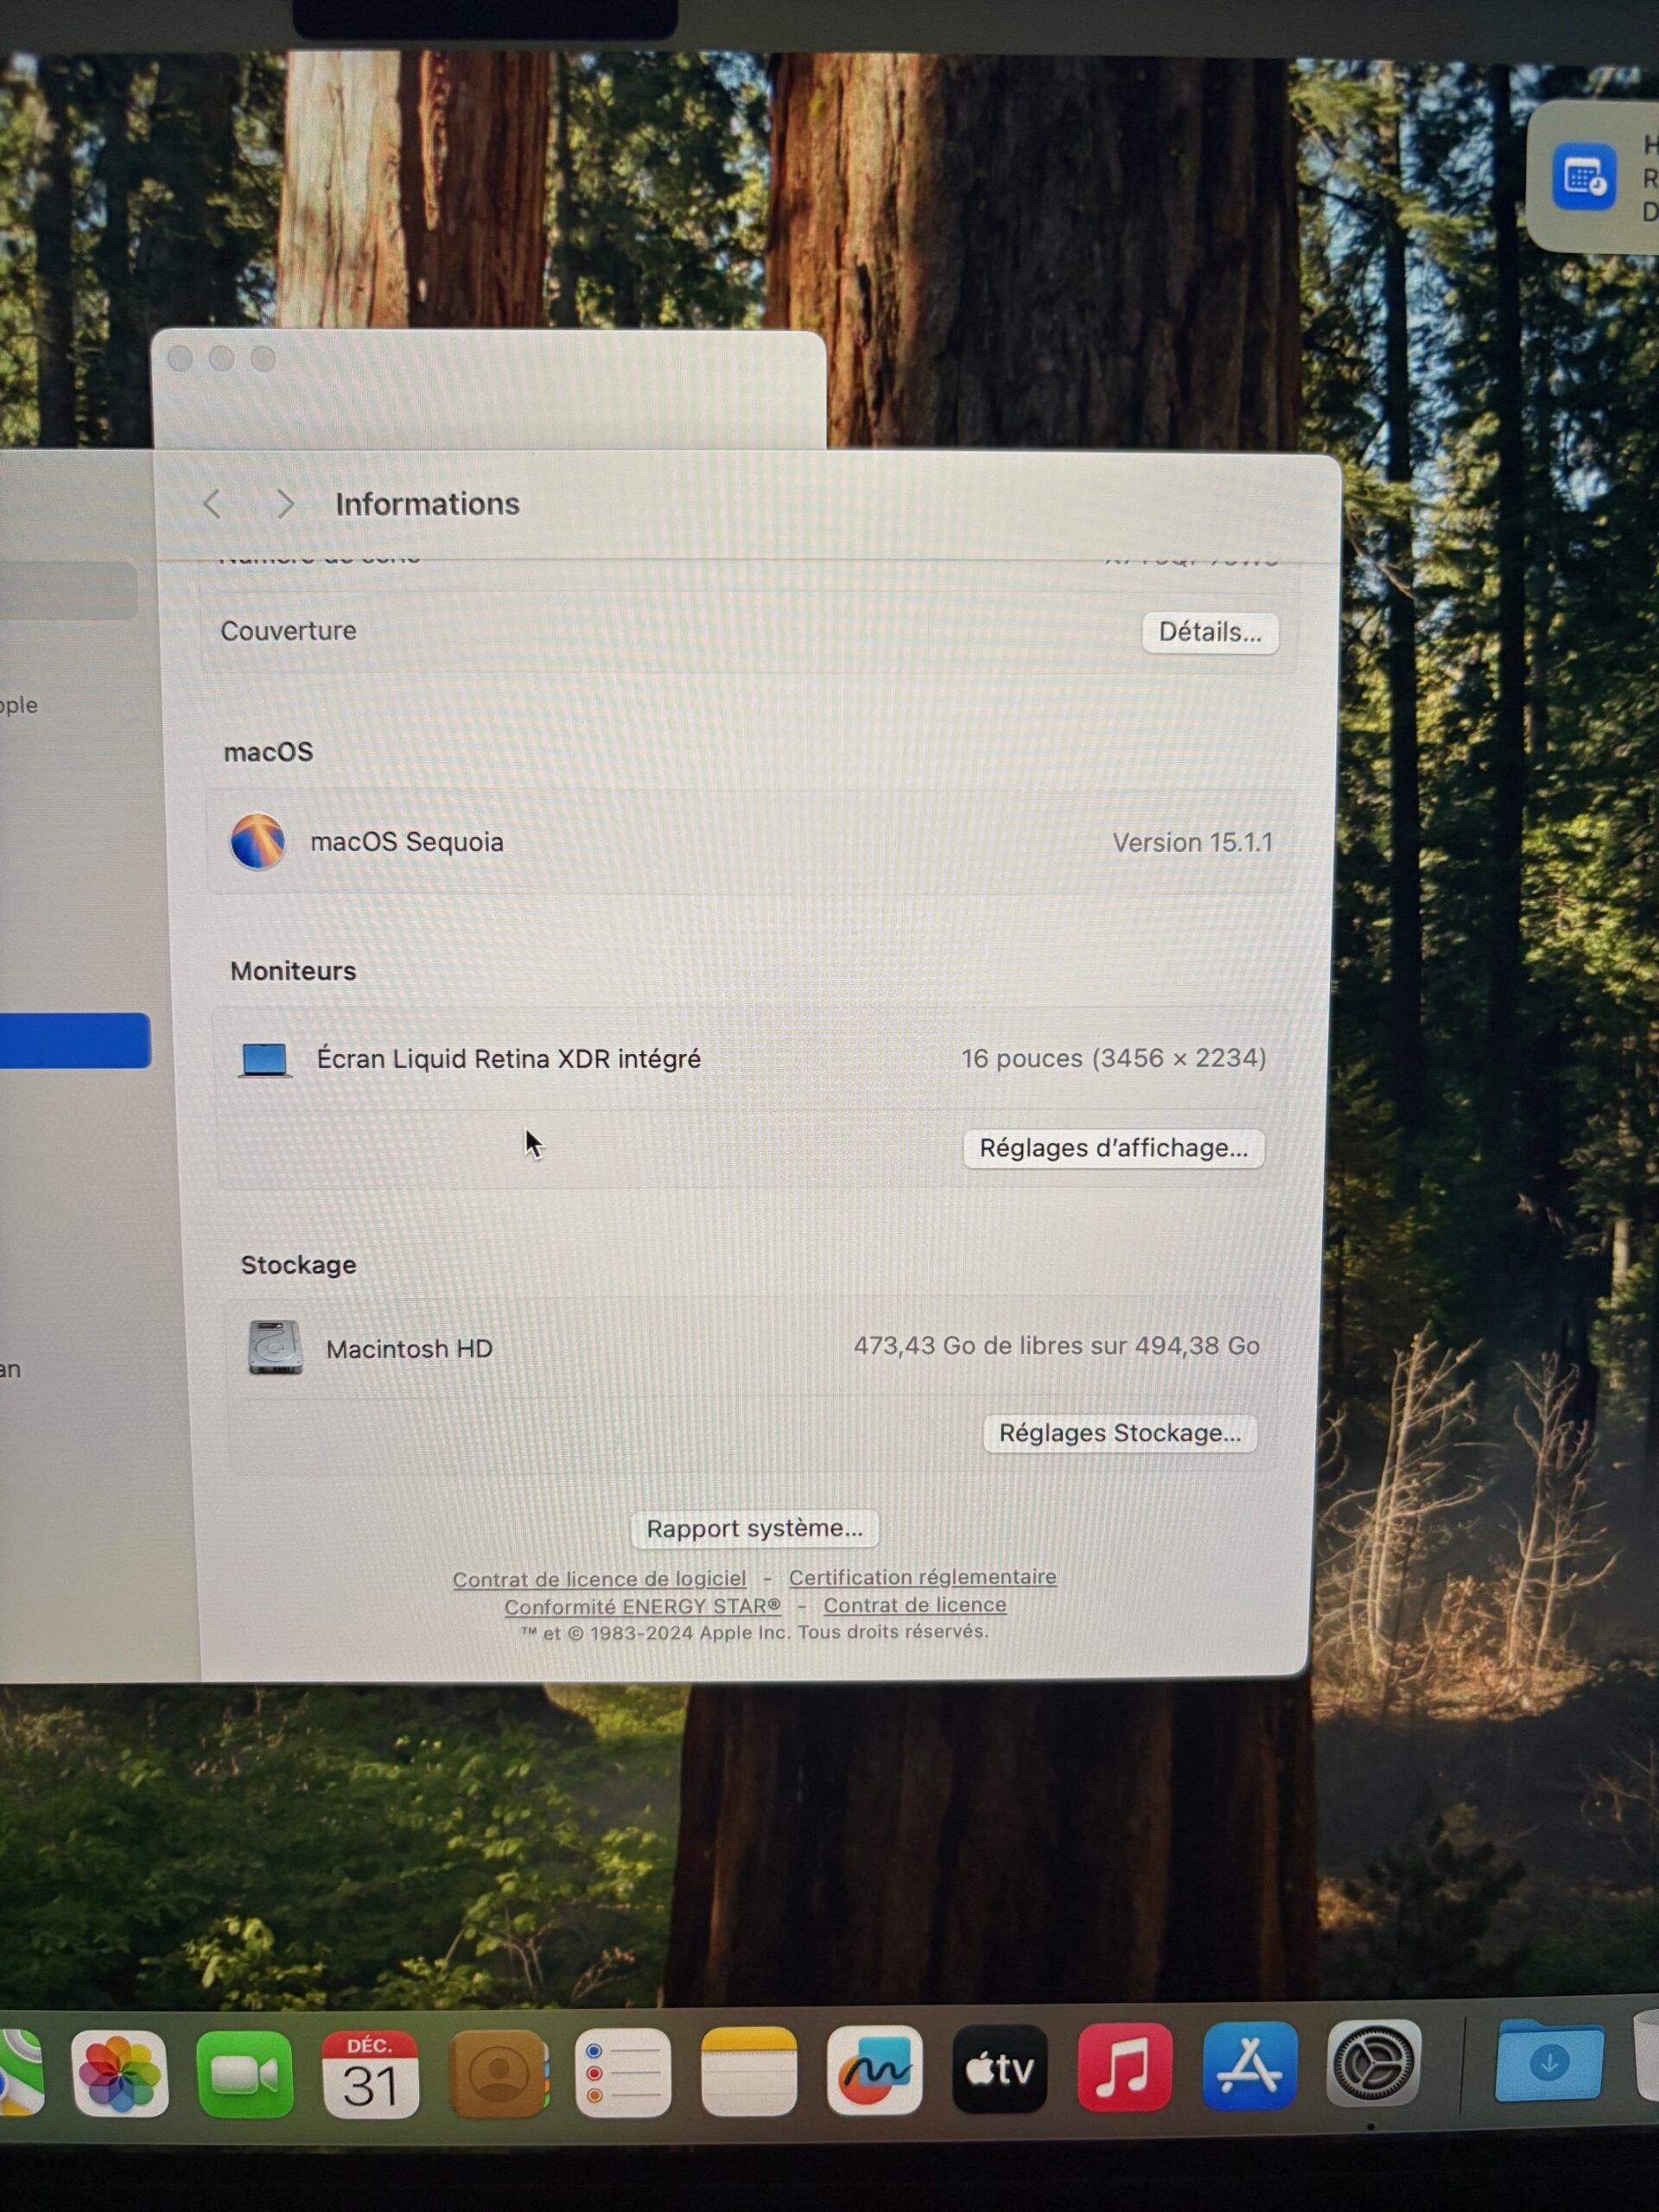Launch Apple TV from Dock
1659x2212 pixels.
(999, 2069)
